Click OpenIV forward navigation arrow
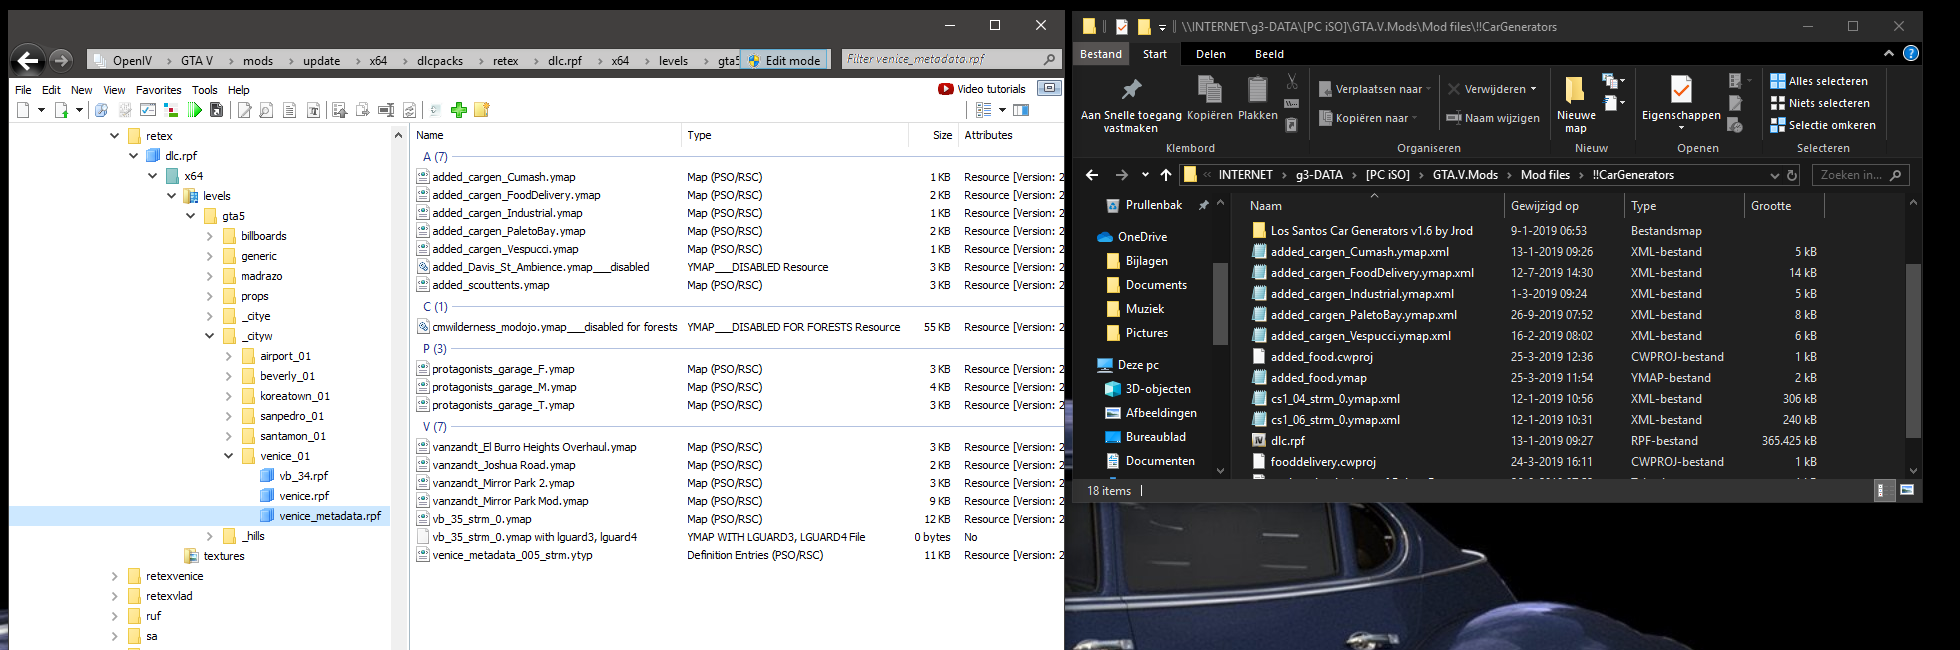The image size is (1960, 650). [61, 61]
